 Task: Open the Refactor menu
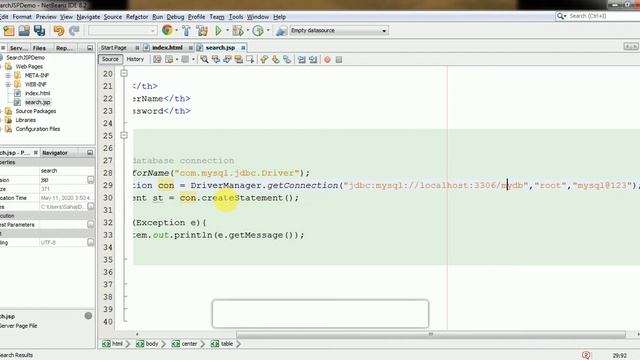(x=137, y=17)
